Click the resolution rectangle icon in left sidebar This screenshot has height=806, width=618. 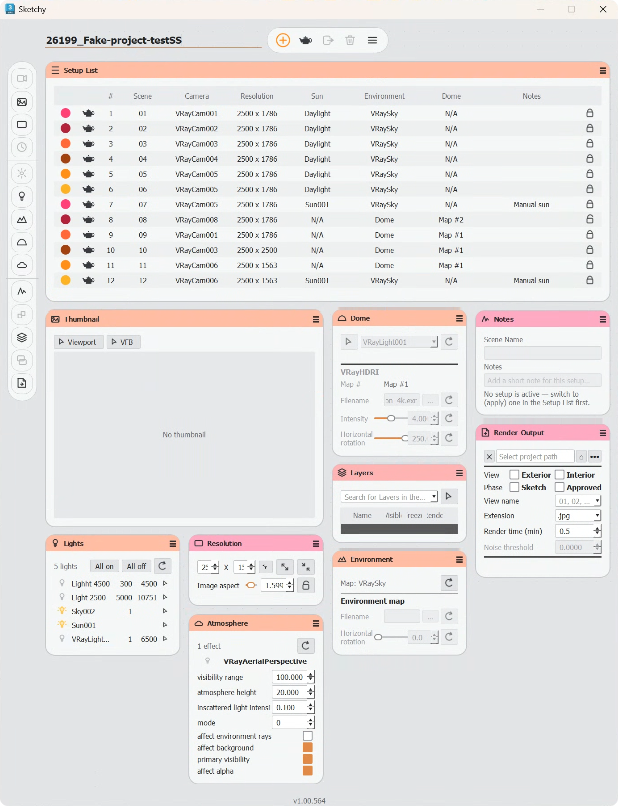(x=22, y=124)
